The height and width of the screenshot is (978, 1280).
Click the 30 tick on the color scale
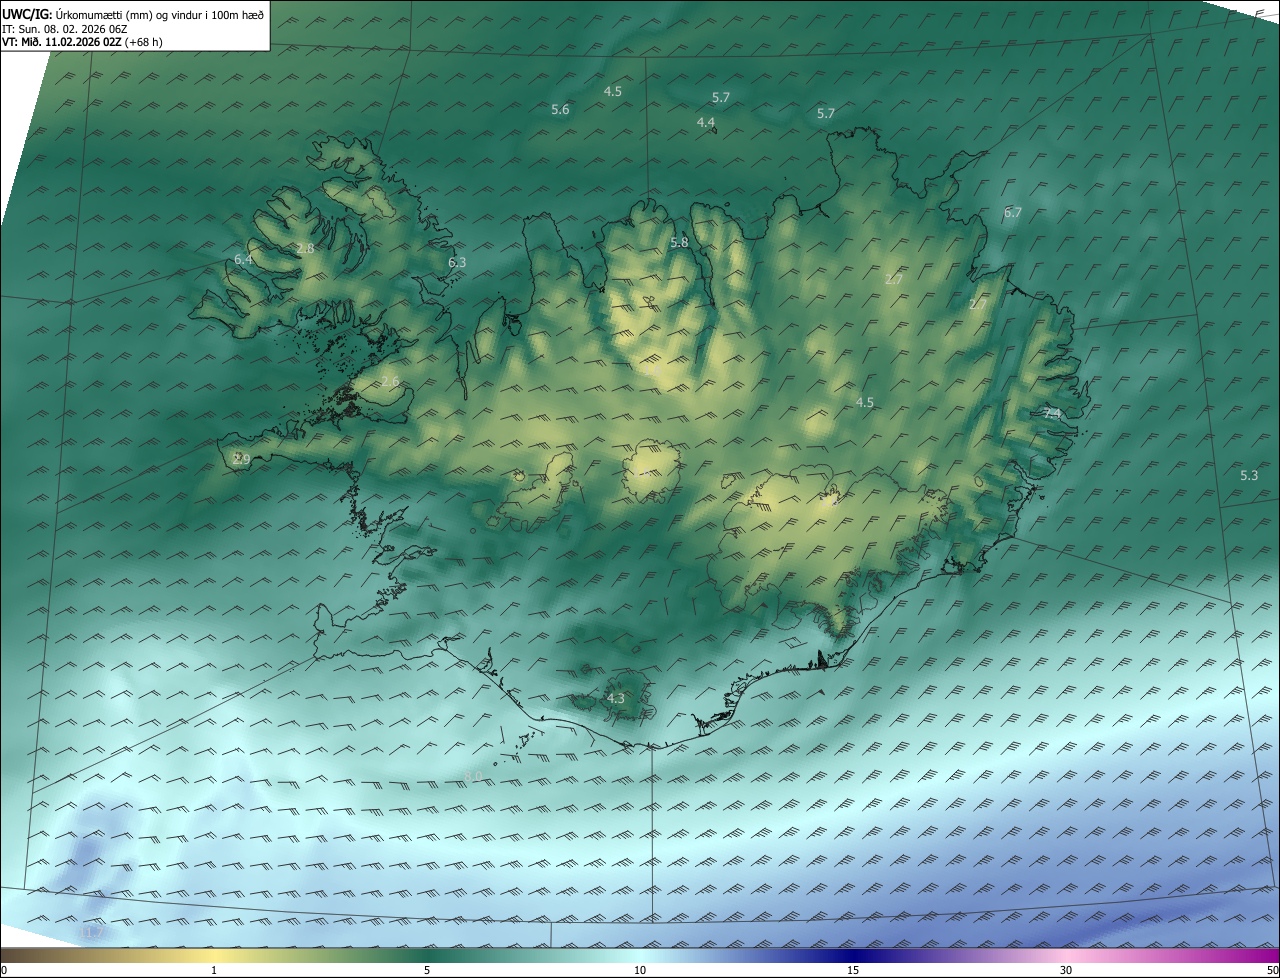[1066, 970]
